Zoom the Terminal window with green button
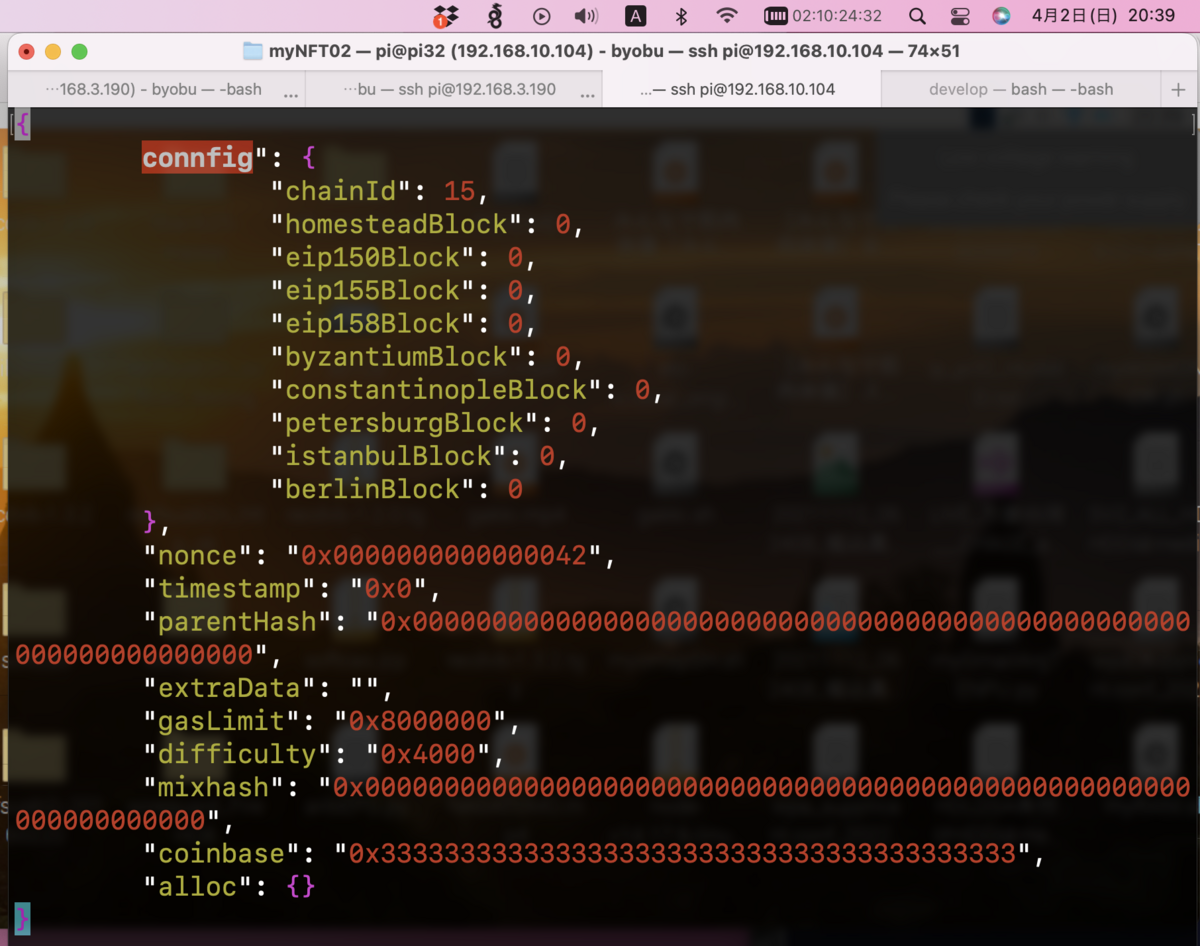1200x946 pixels. coord(79,52)
